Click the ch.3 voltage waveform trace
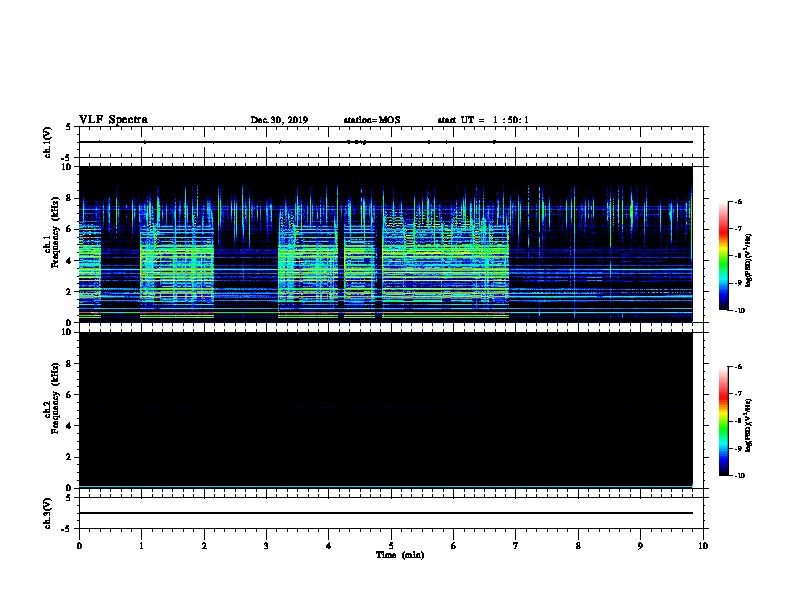The image size is (792, 612). 385,513
